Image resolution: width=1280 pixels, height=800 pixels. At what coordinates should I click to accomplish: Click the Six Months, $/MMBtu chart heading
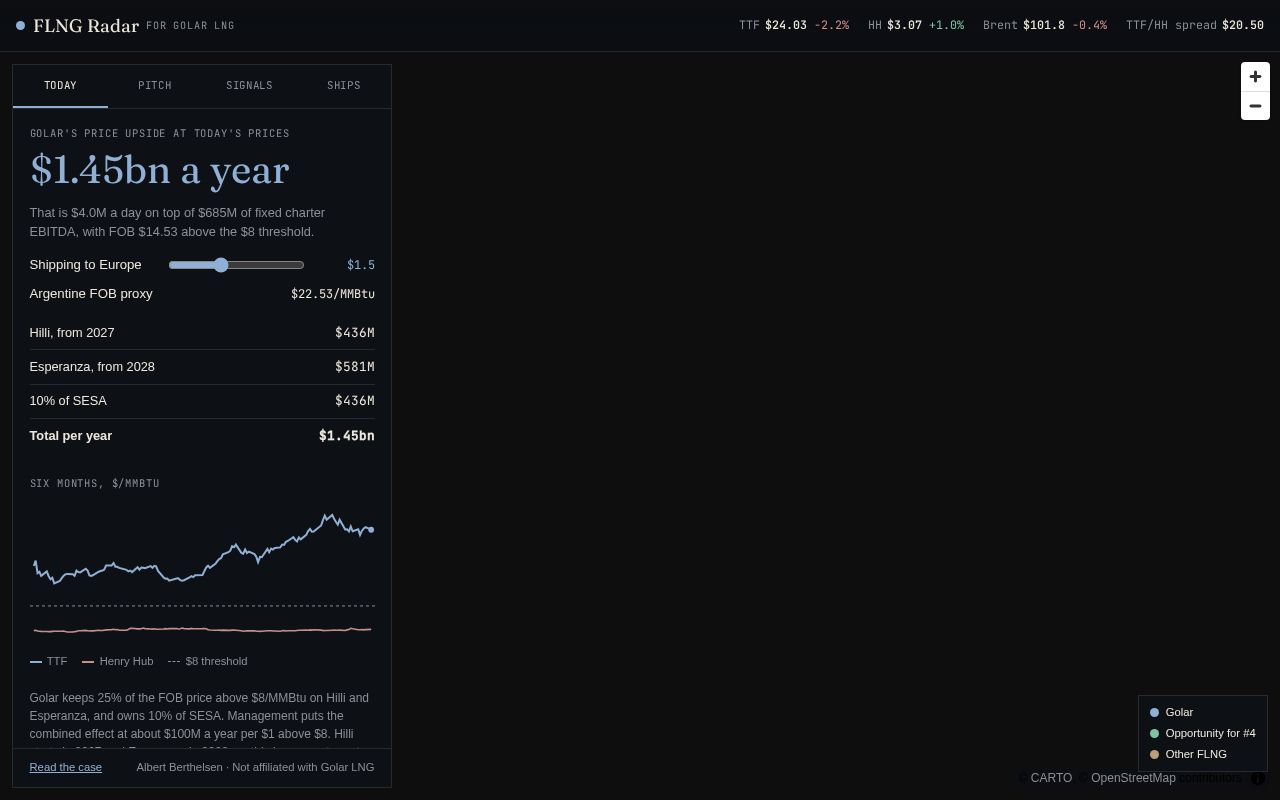(95, 484)
